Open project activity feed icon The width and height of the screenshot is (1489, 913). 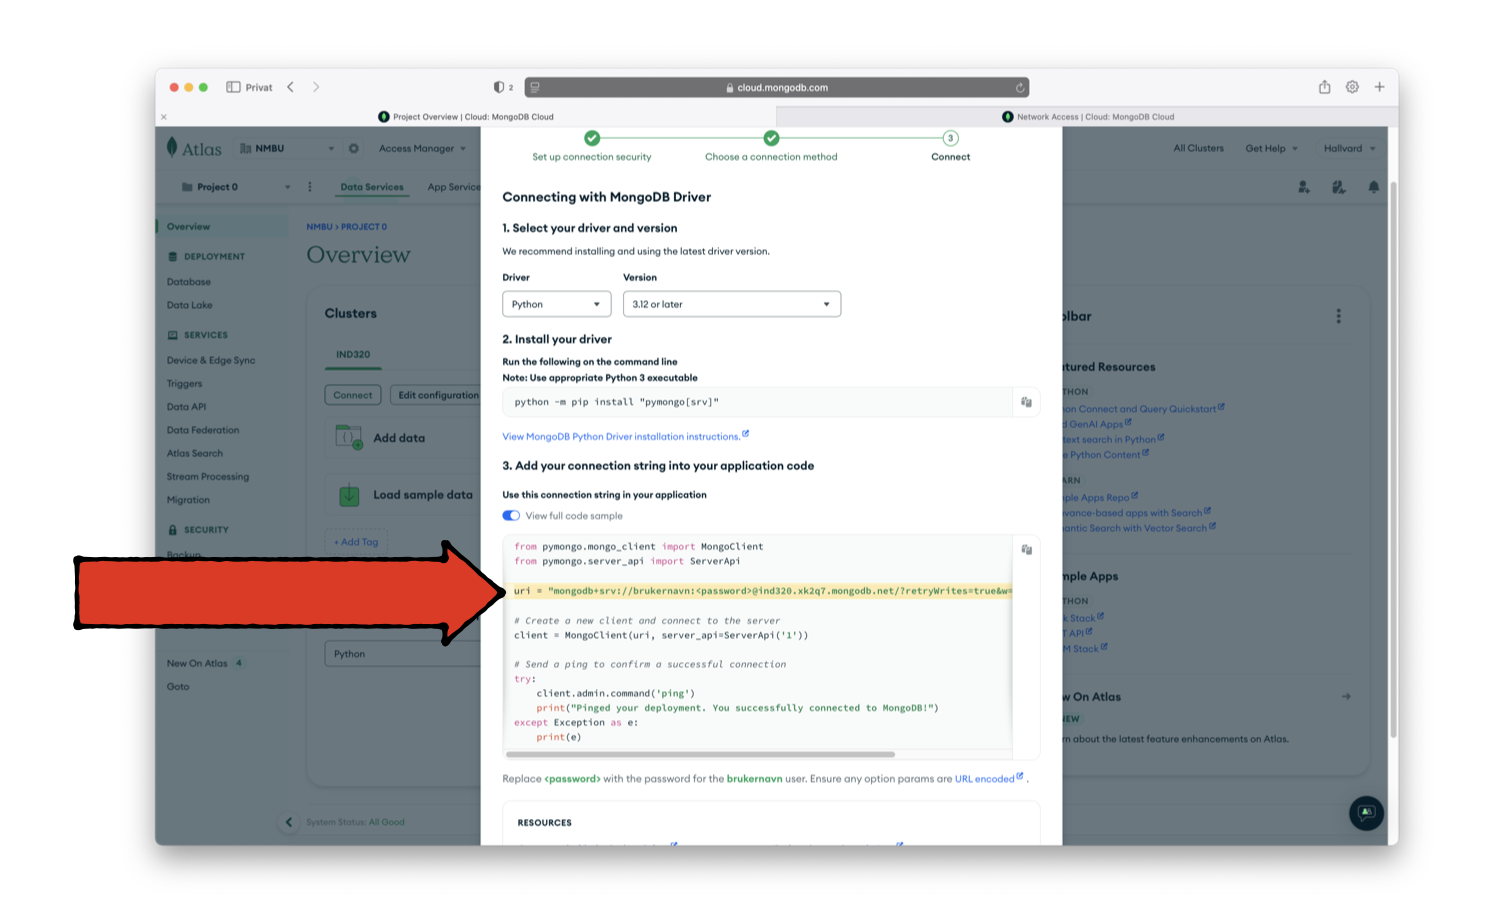(x=1338, y=187)
